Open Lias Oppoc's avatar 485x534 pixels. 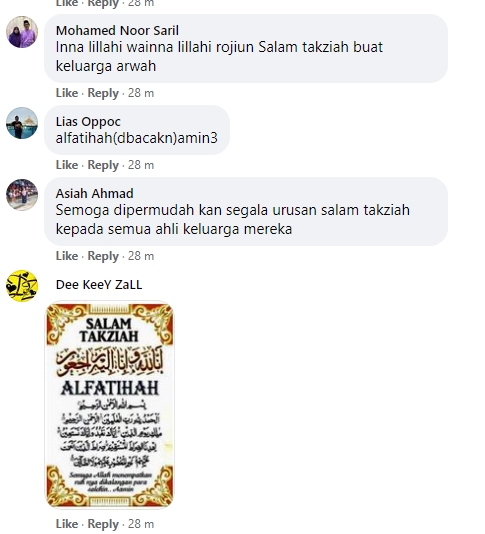[22, 123]
